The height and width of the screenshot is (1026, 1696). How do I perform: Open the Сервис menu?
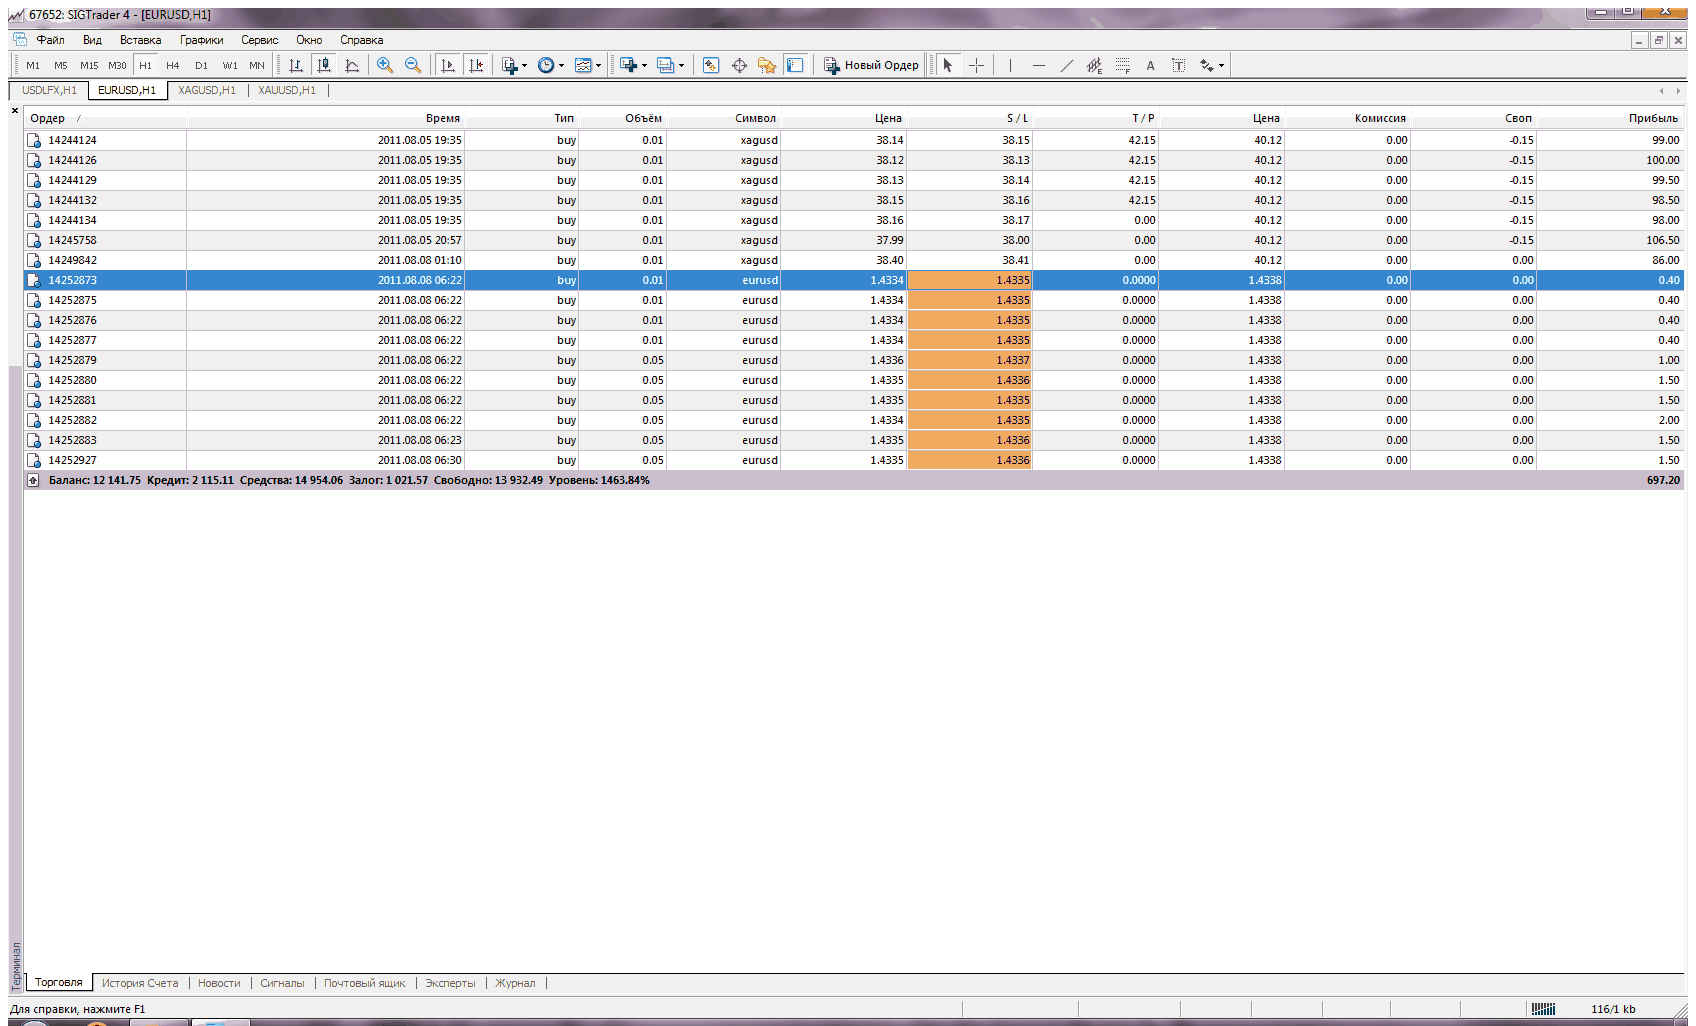pyautogui.click(x=259, y=40)
